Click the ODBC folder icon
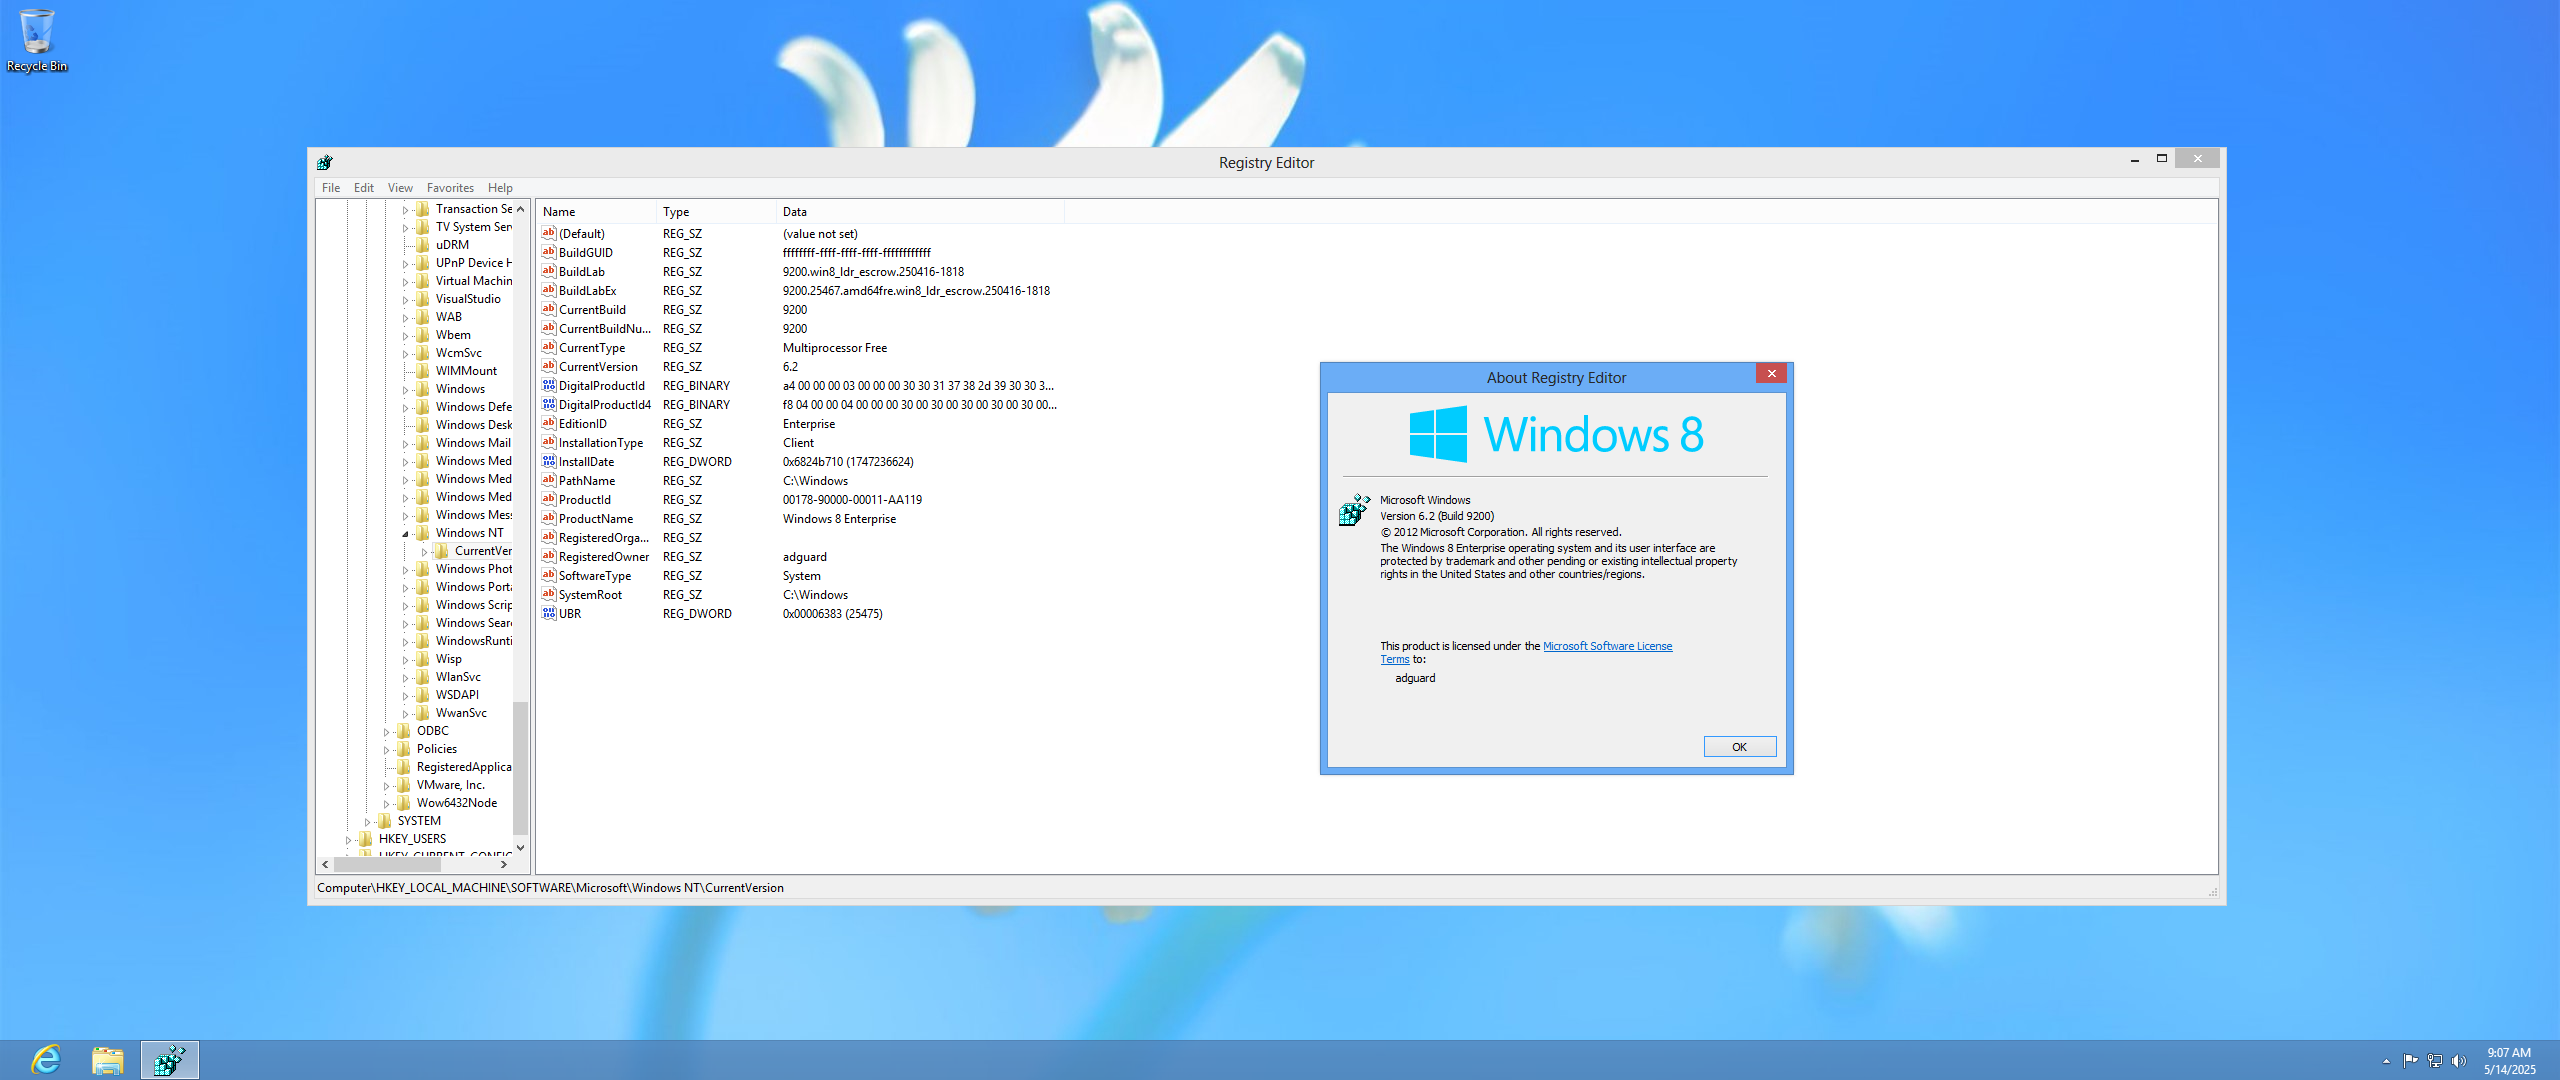The width and height of the screenshot is (2560, 1080). (403, 730)
